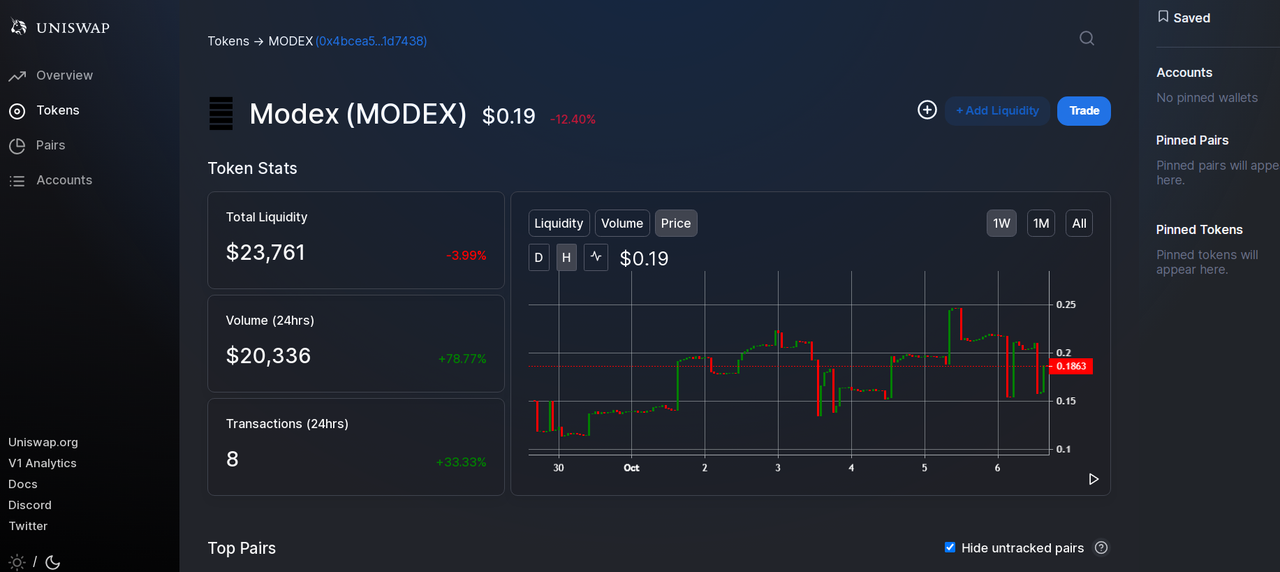Select daily candles with the D button

(x=539, y=258)
